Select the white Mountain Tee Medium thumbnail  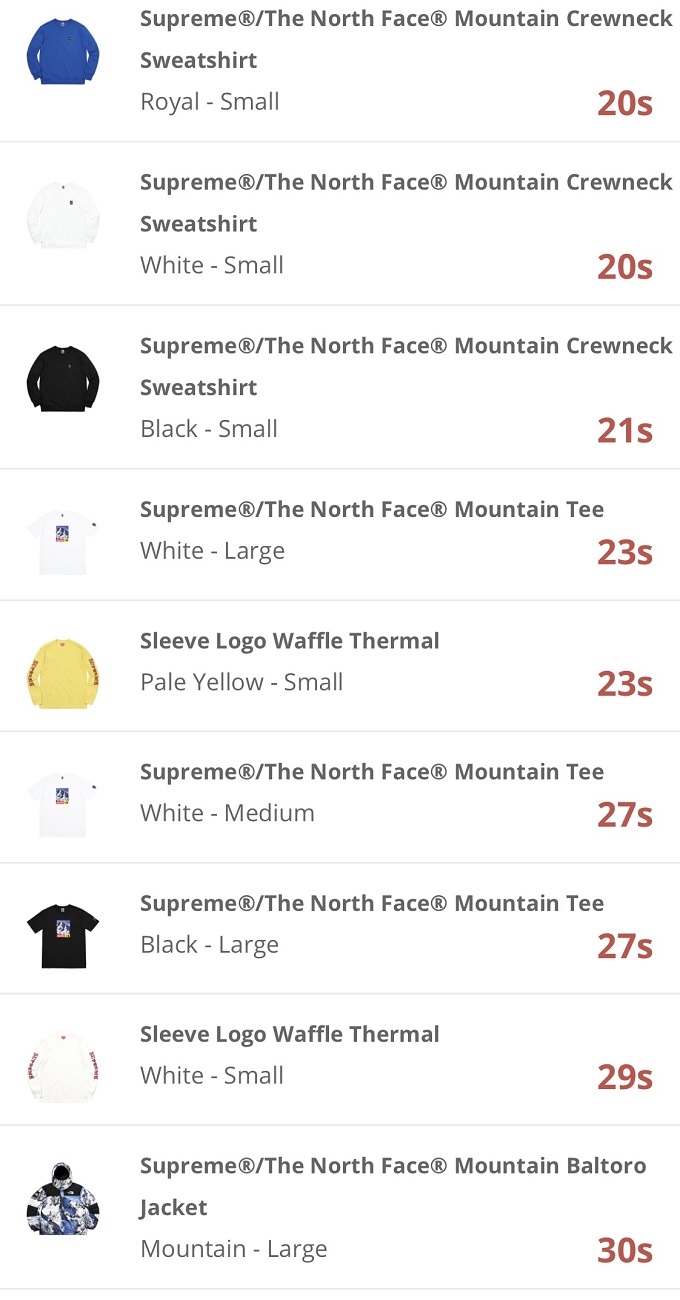[x=63, y=803]
